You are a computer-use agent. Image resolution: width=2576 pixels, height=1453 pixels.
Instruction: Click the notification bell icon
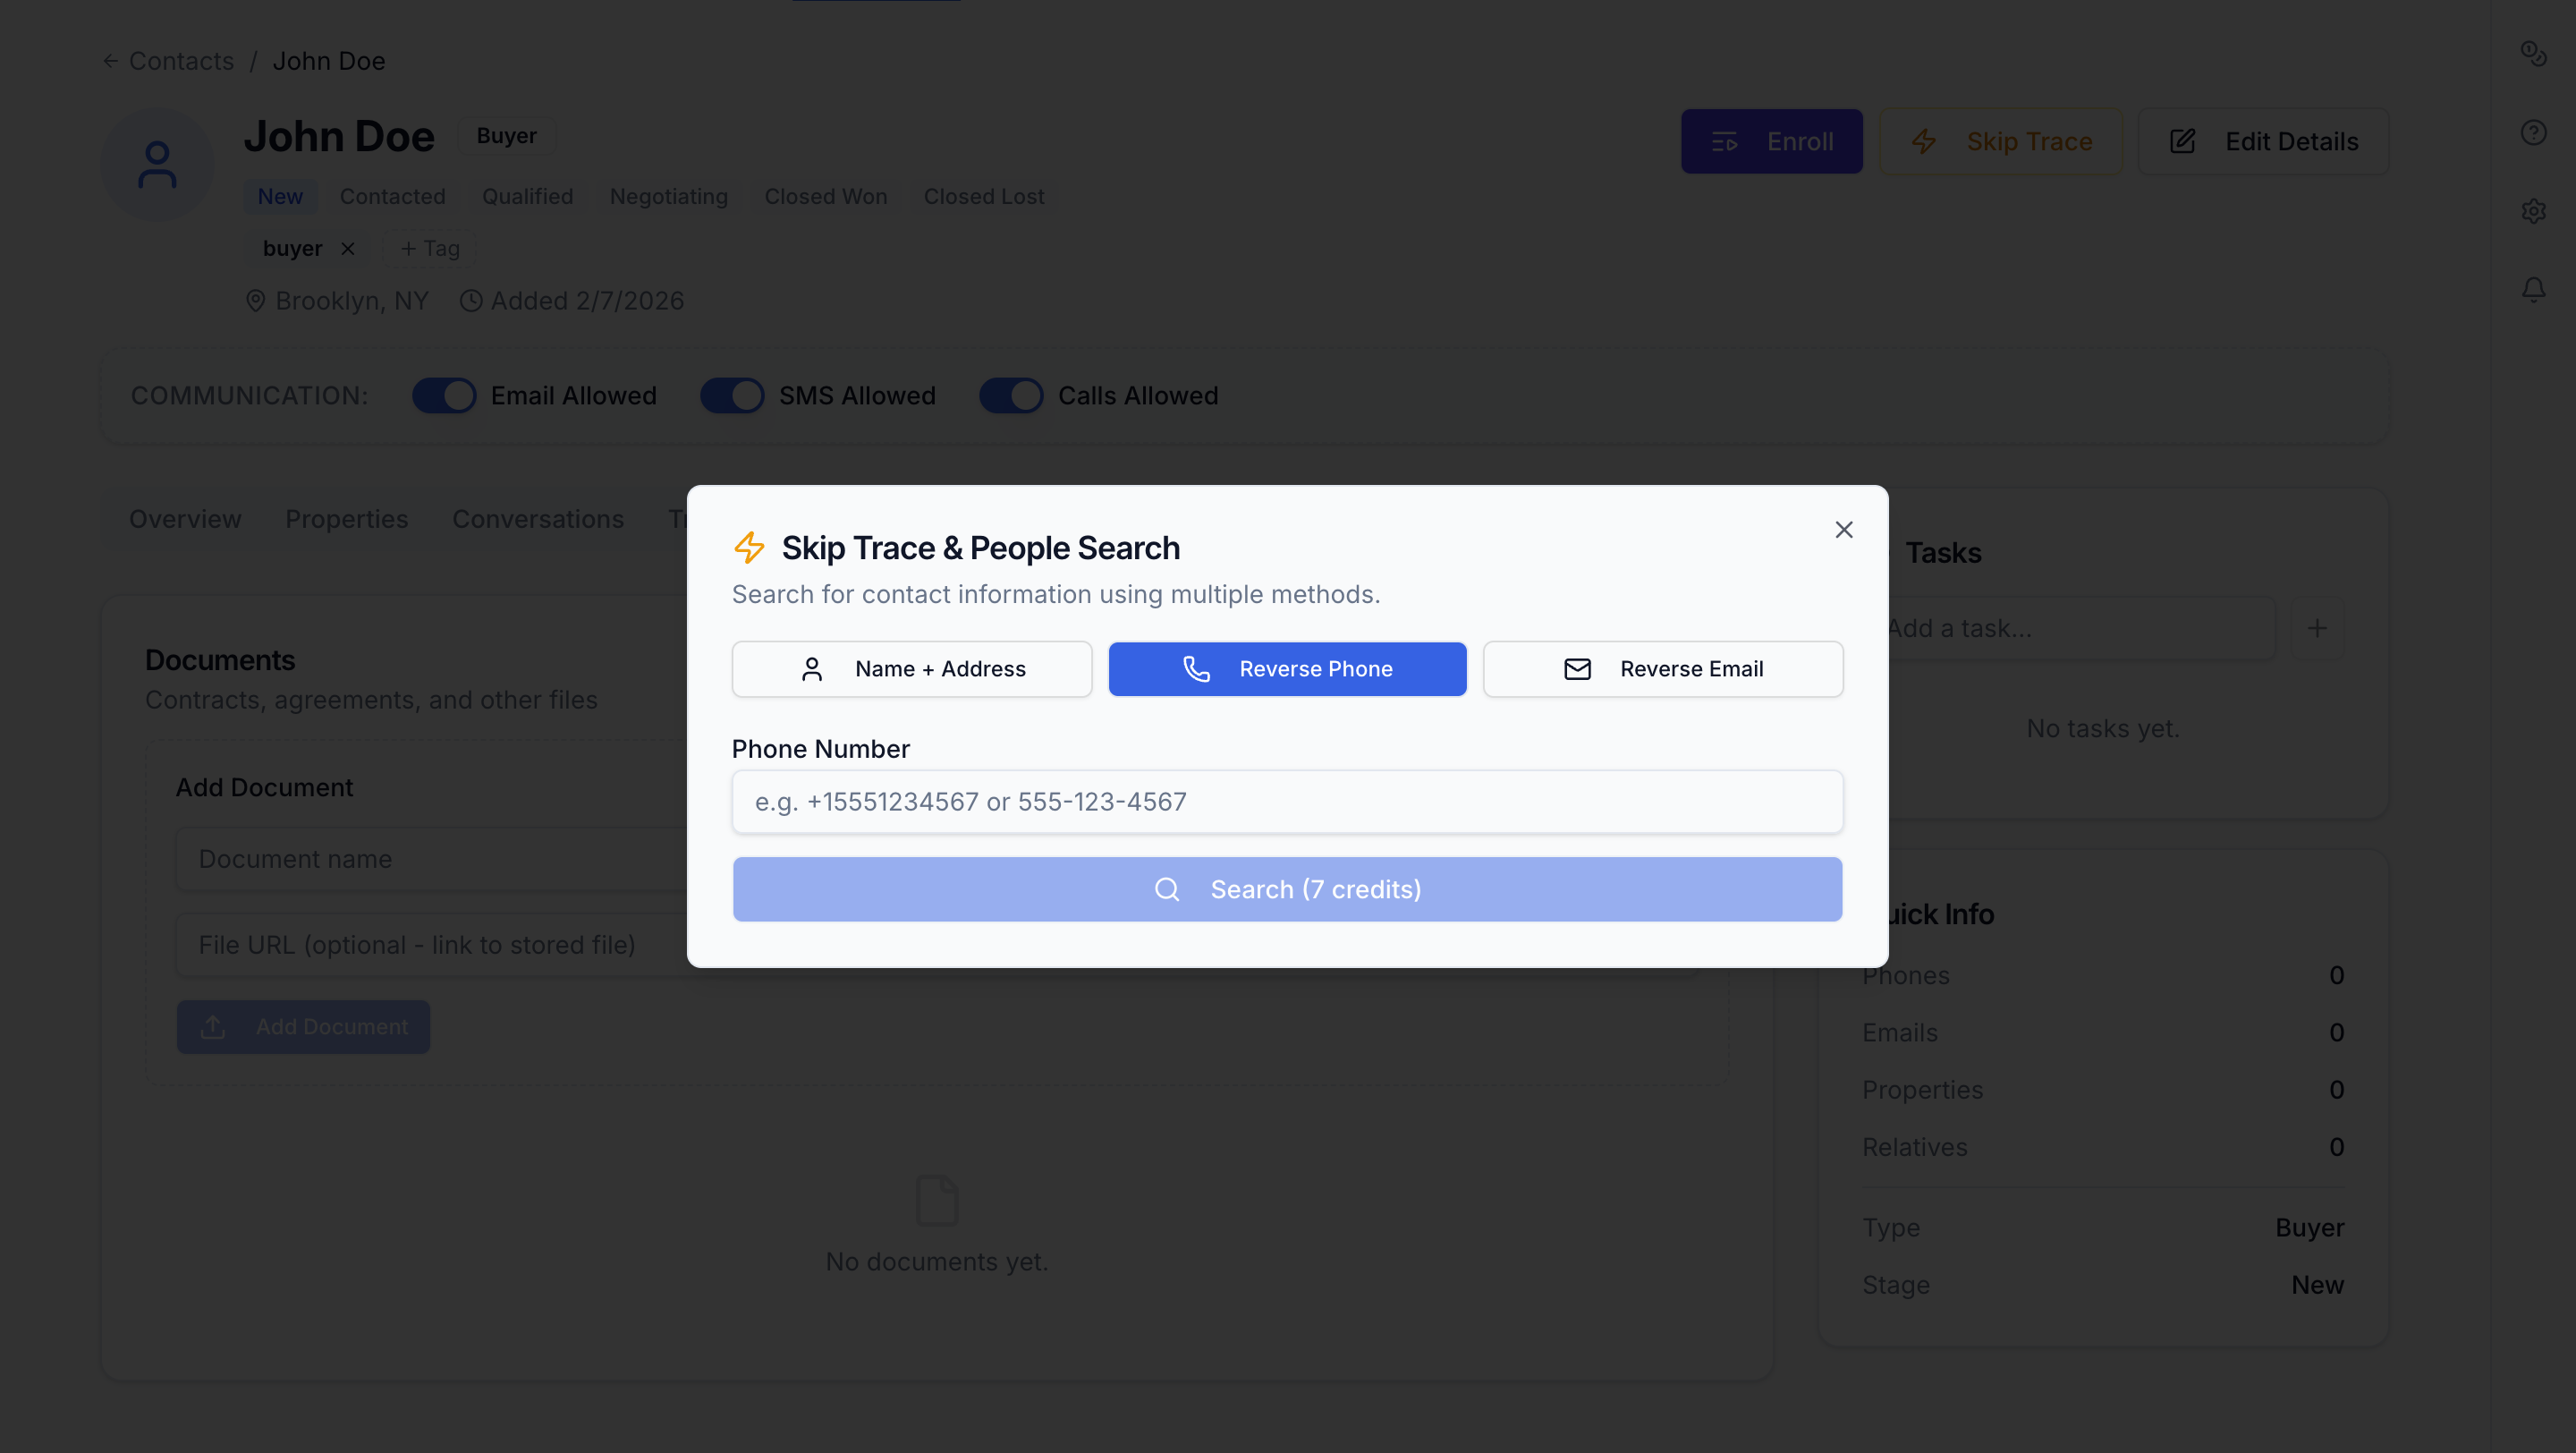pyautogui.click(x=2532, y=290)
